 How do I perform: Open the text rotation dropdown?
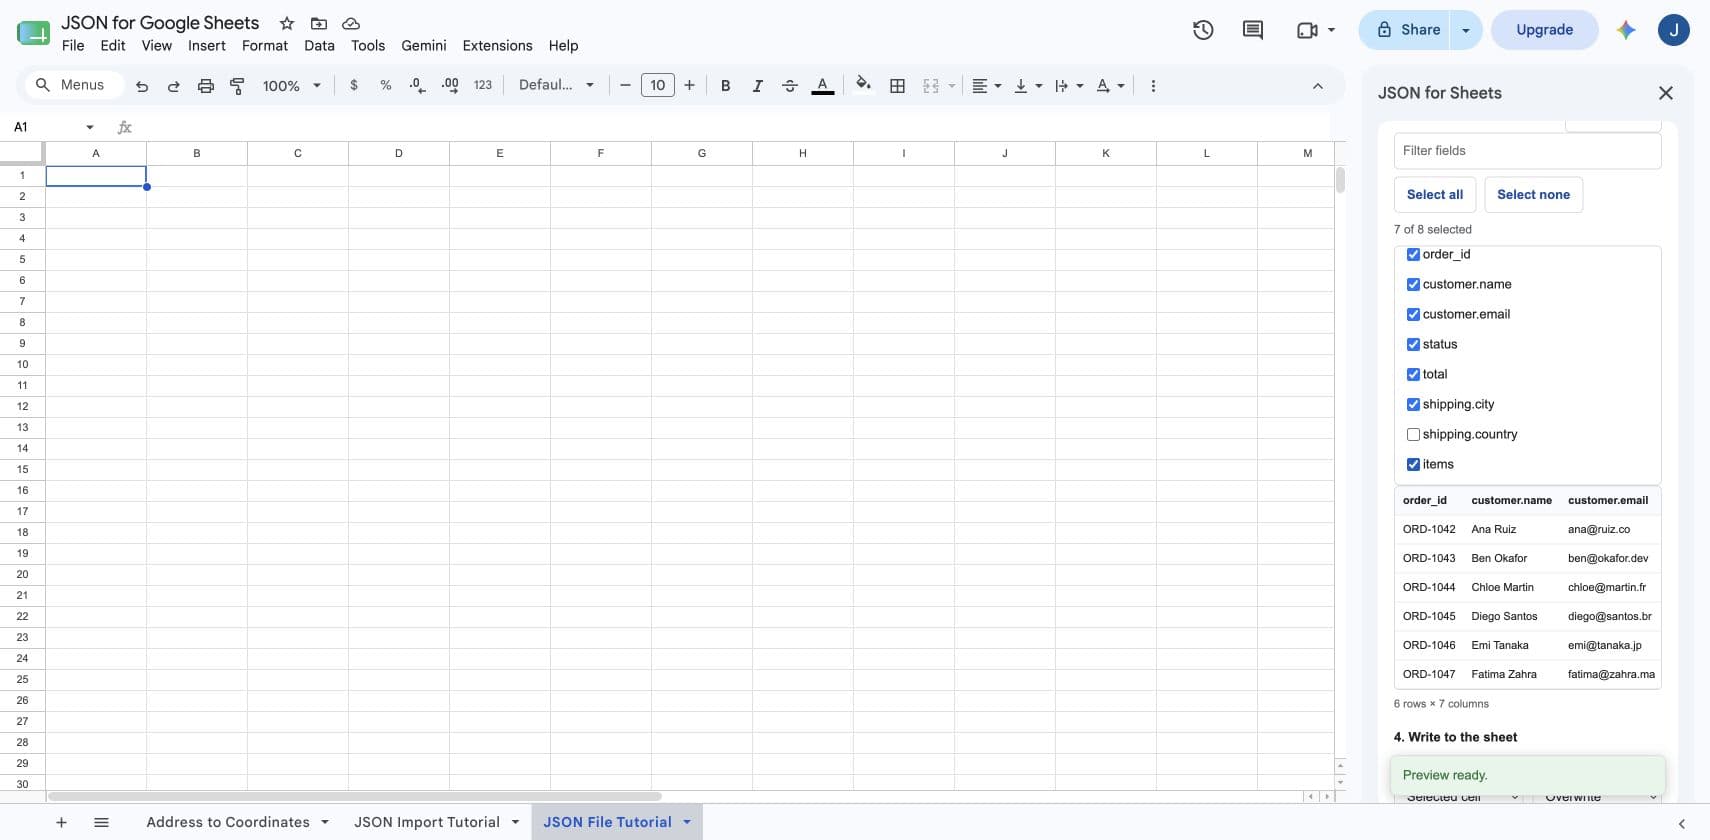(1110, 86)
